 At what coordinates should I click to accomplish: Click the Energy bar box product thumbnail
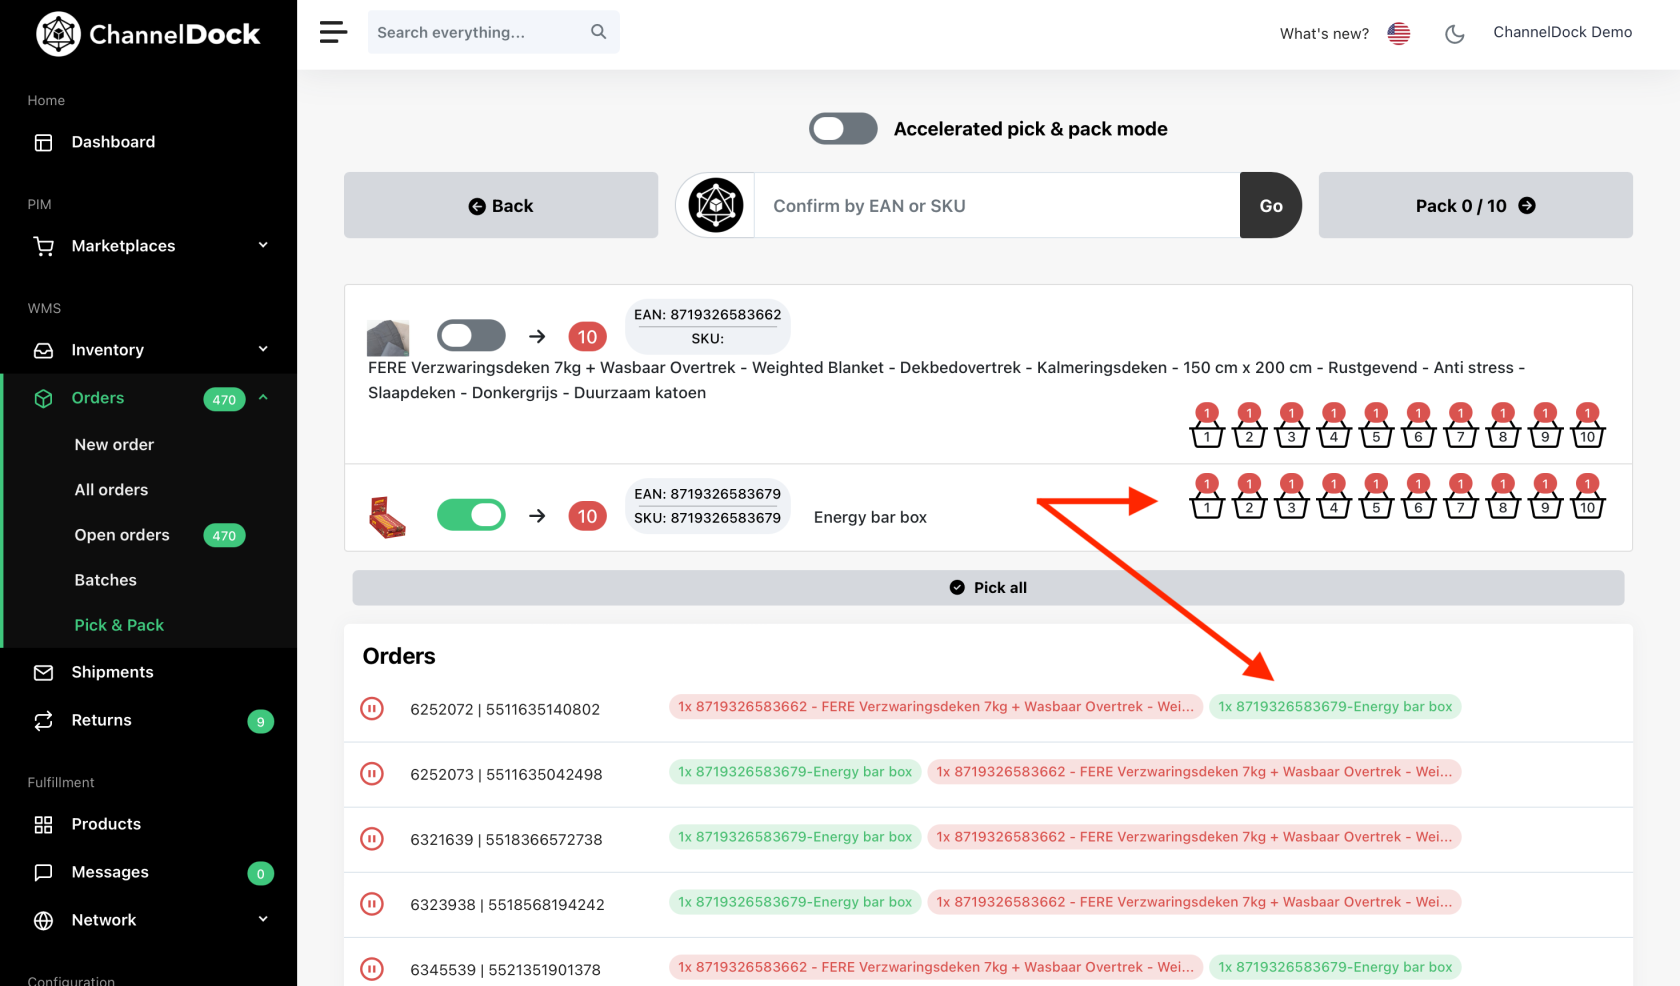(387, 517)
